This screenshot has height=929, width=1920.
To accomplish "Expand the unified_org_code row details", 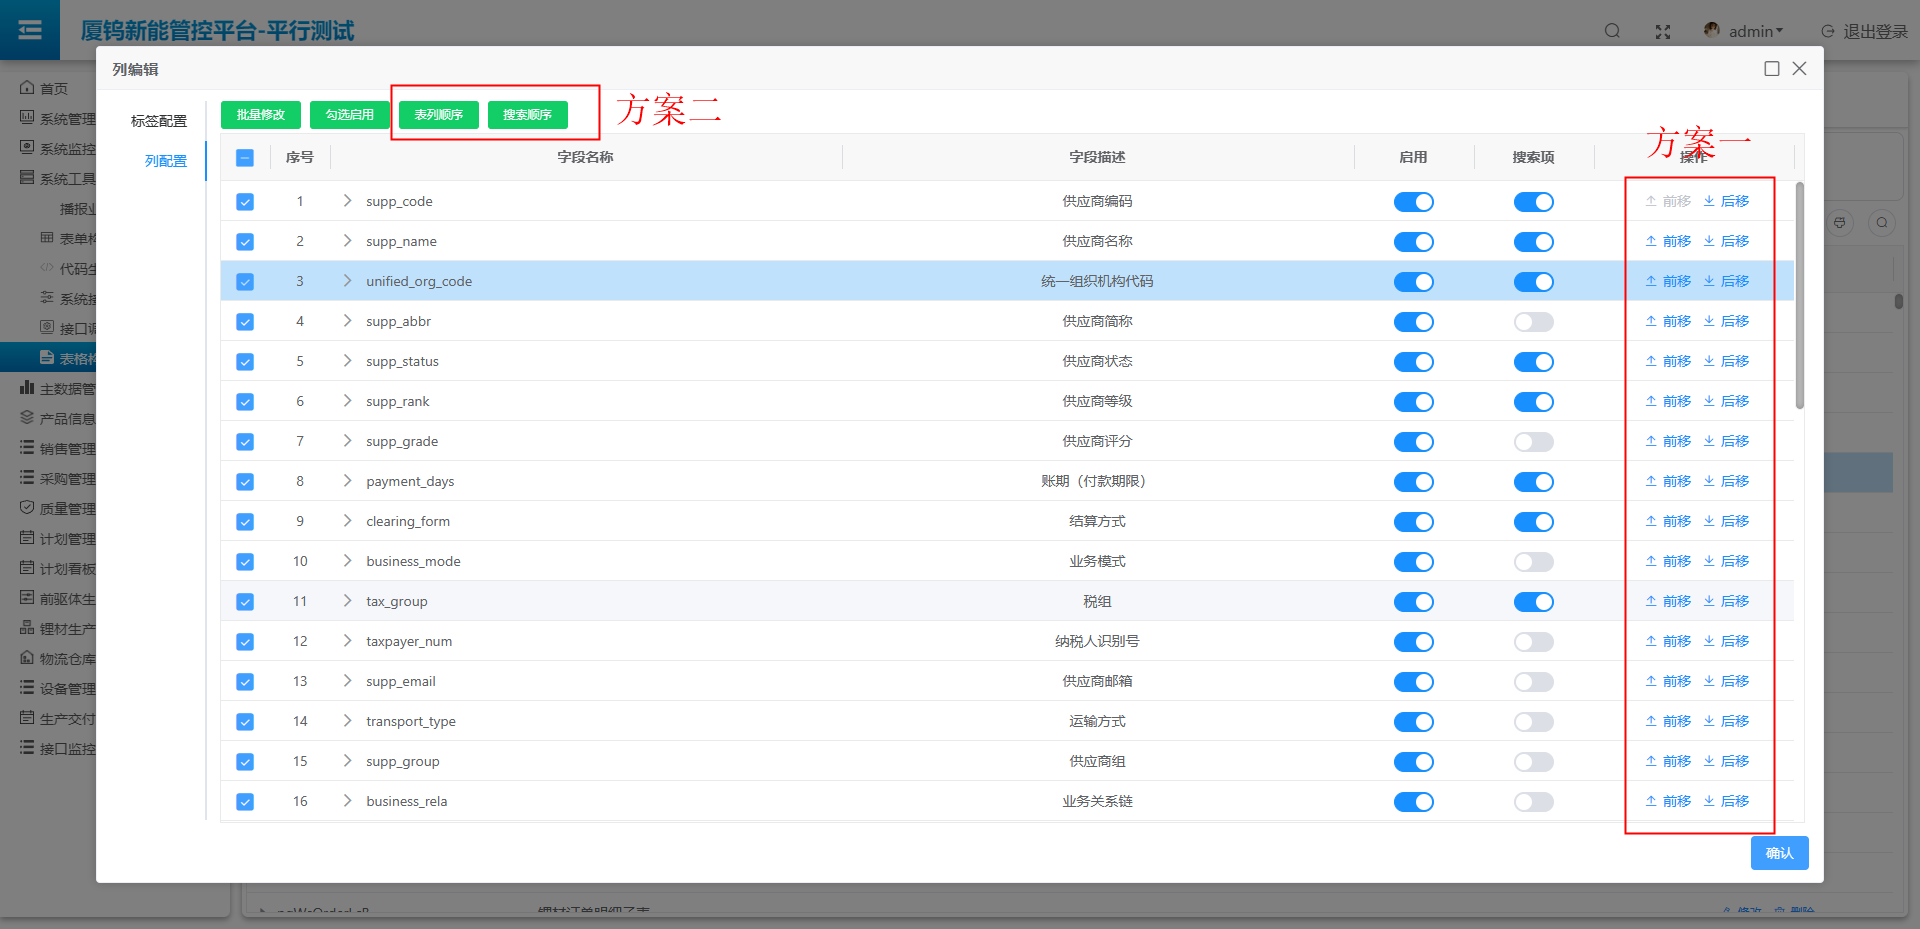I will pos(347,281).
